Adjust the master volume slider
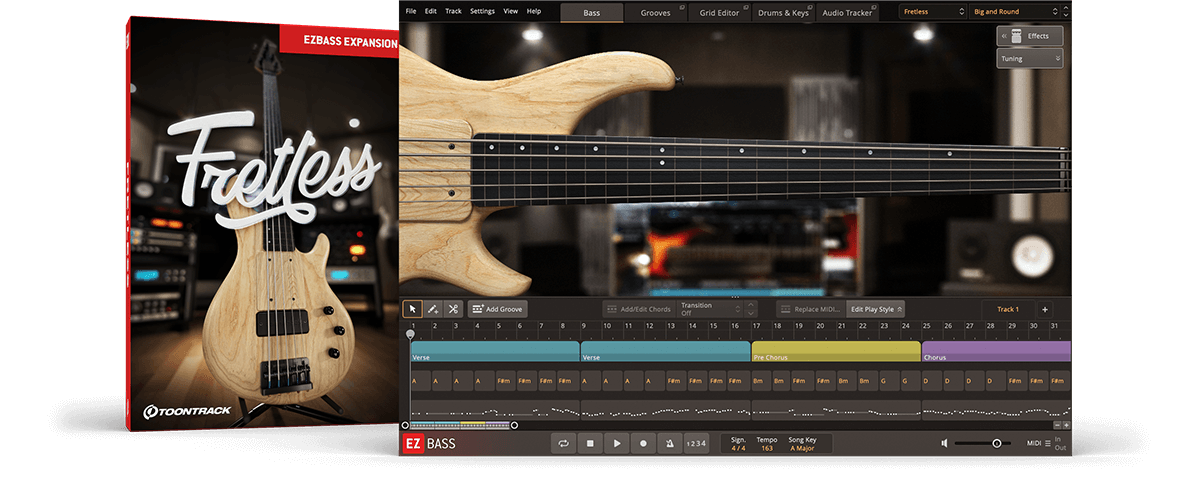Viewport: 1200px width, 488px height. [996, 443]
